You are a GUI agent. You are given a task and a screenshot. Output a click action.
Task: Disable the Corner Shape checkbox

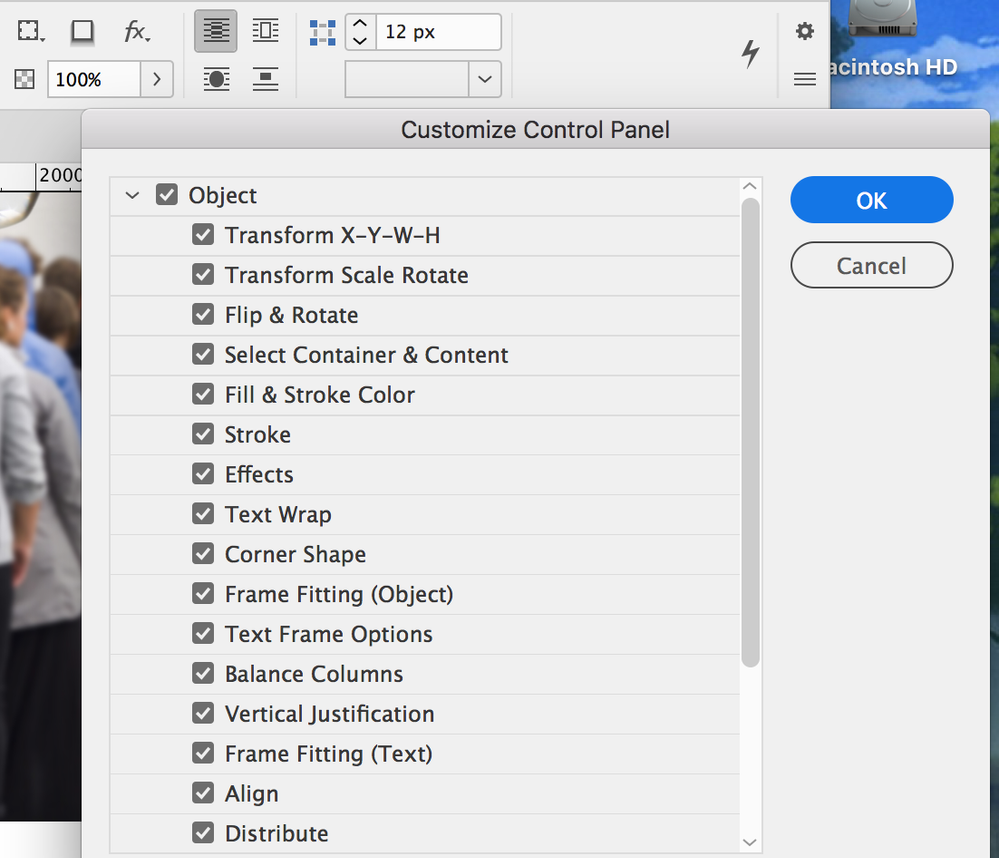204,555
